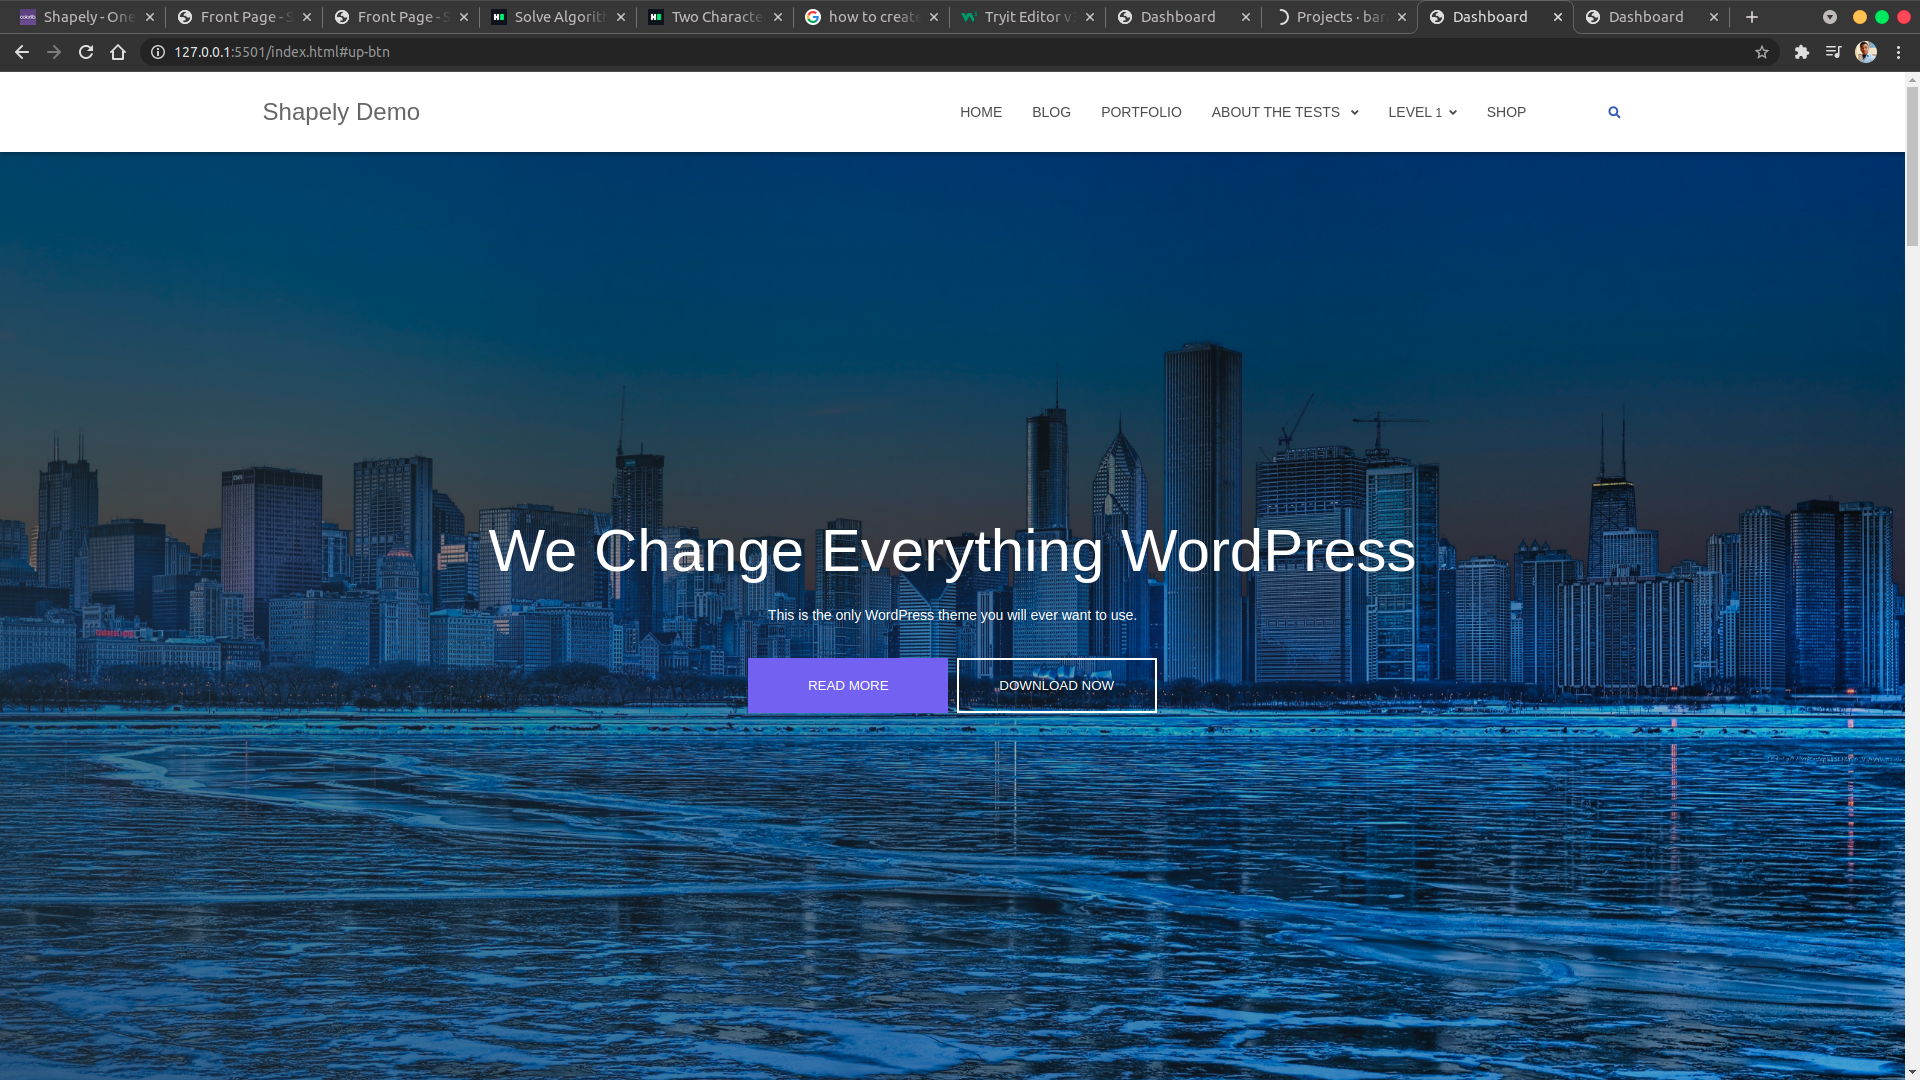Screen dimensions: 1920x1080
Task: Click the Download Now button
Action: [x=1056, y=685]
